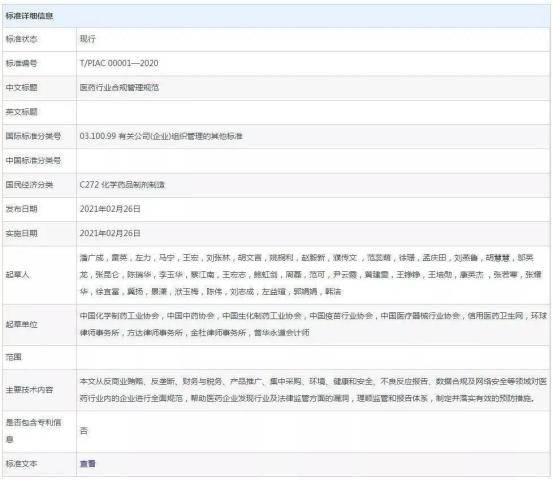Click the empty 范围 value cell

[313, 357]
